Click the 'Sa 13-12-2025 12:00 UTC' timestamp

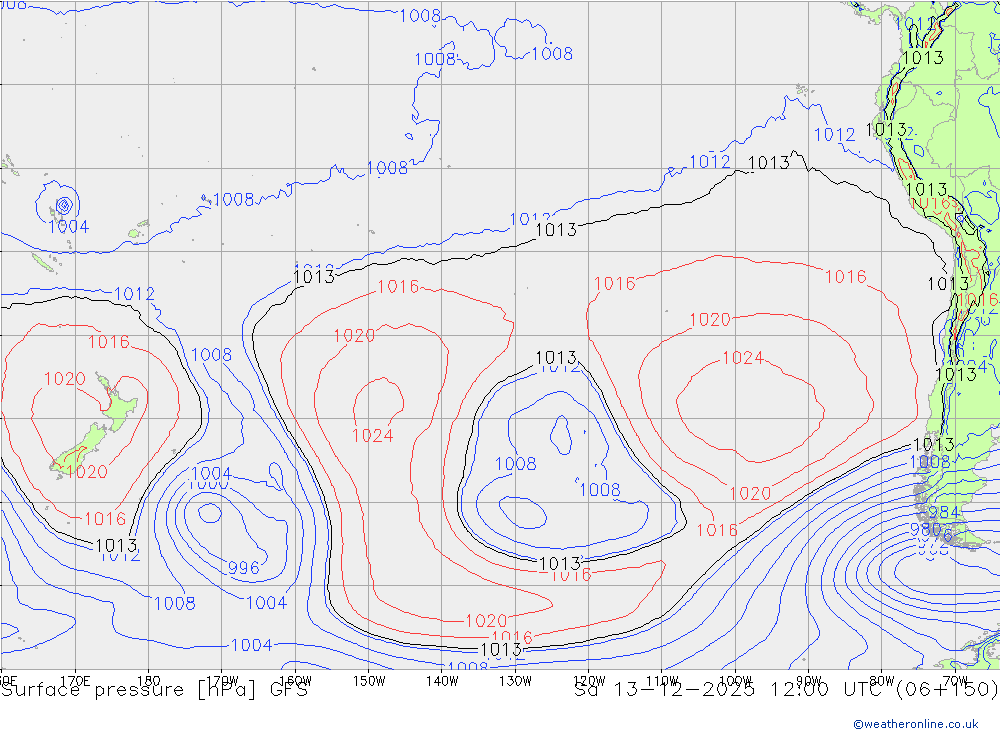[x=732, y=690]
